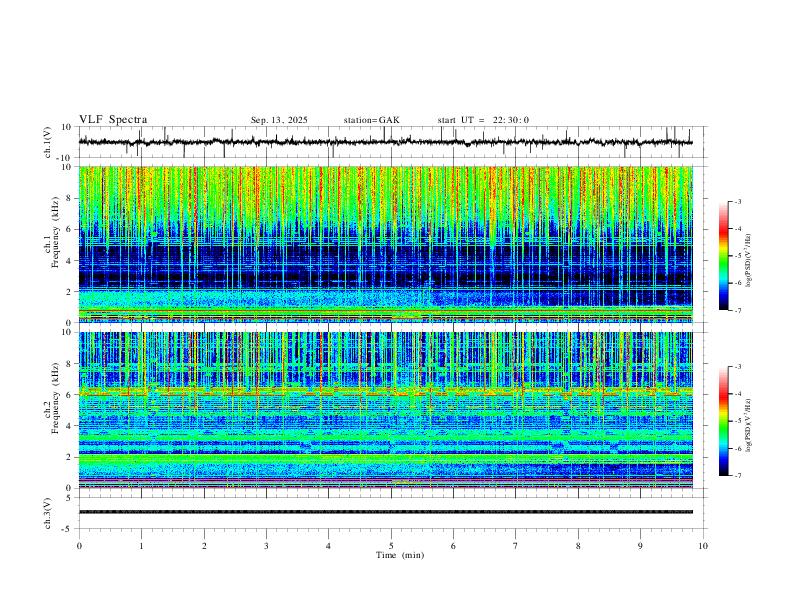Click the date "Sep. 13, 2025"
Image resolution: width=792 pixels, height=612 pixels.
[x=279, y=120]
